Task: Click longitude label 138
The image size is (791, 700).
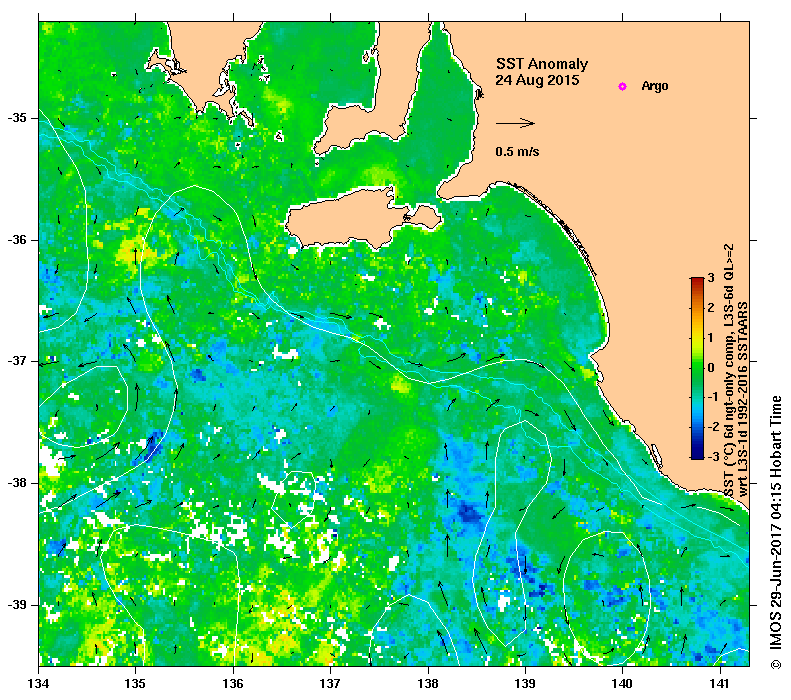Action: [428, 684]
